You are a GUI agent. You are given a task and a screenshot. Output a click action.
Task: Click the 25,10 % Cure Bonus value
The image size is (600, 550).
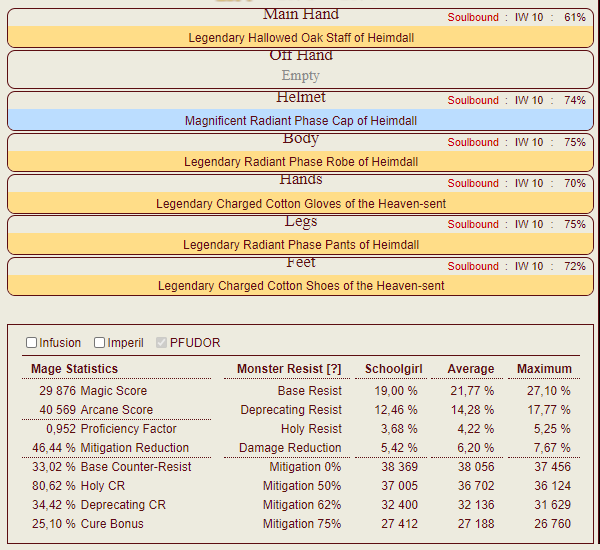tap(54, 524)
